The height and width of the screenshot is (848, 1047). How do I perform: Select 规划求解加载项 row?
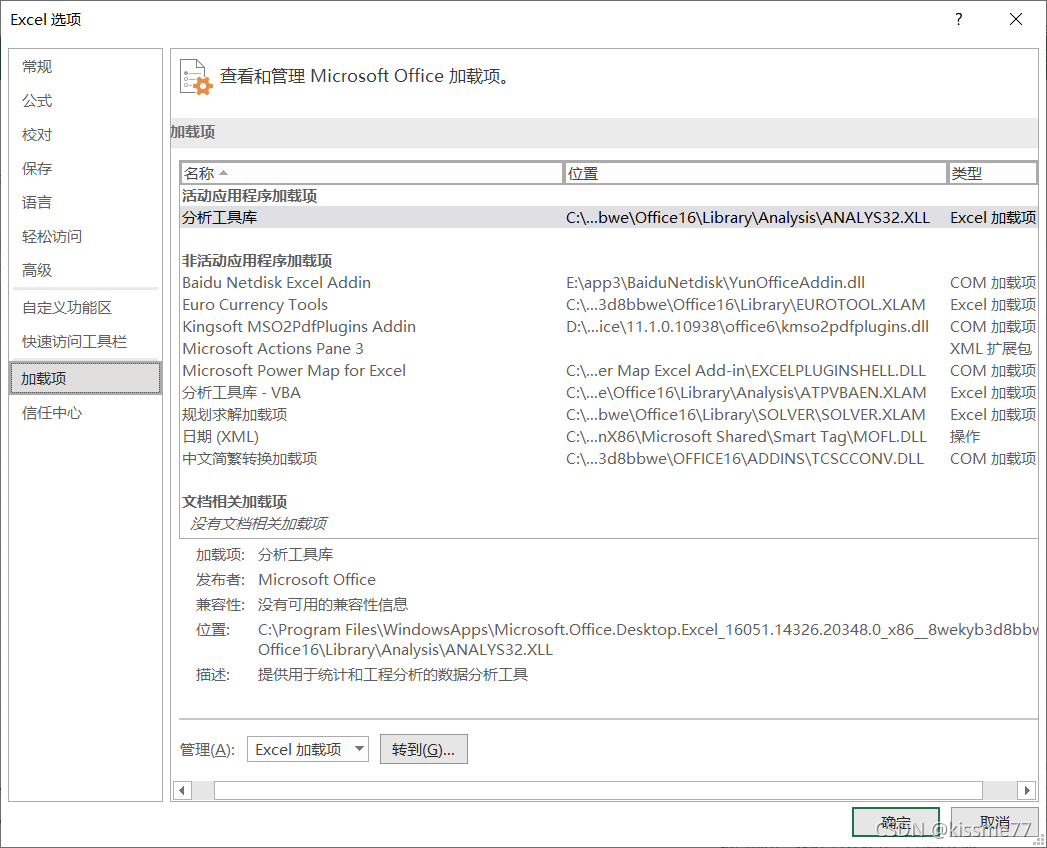[608, 415]
